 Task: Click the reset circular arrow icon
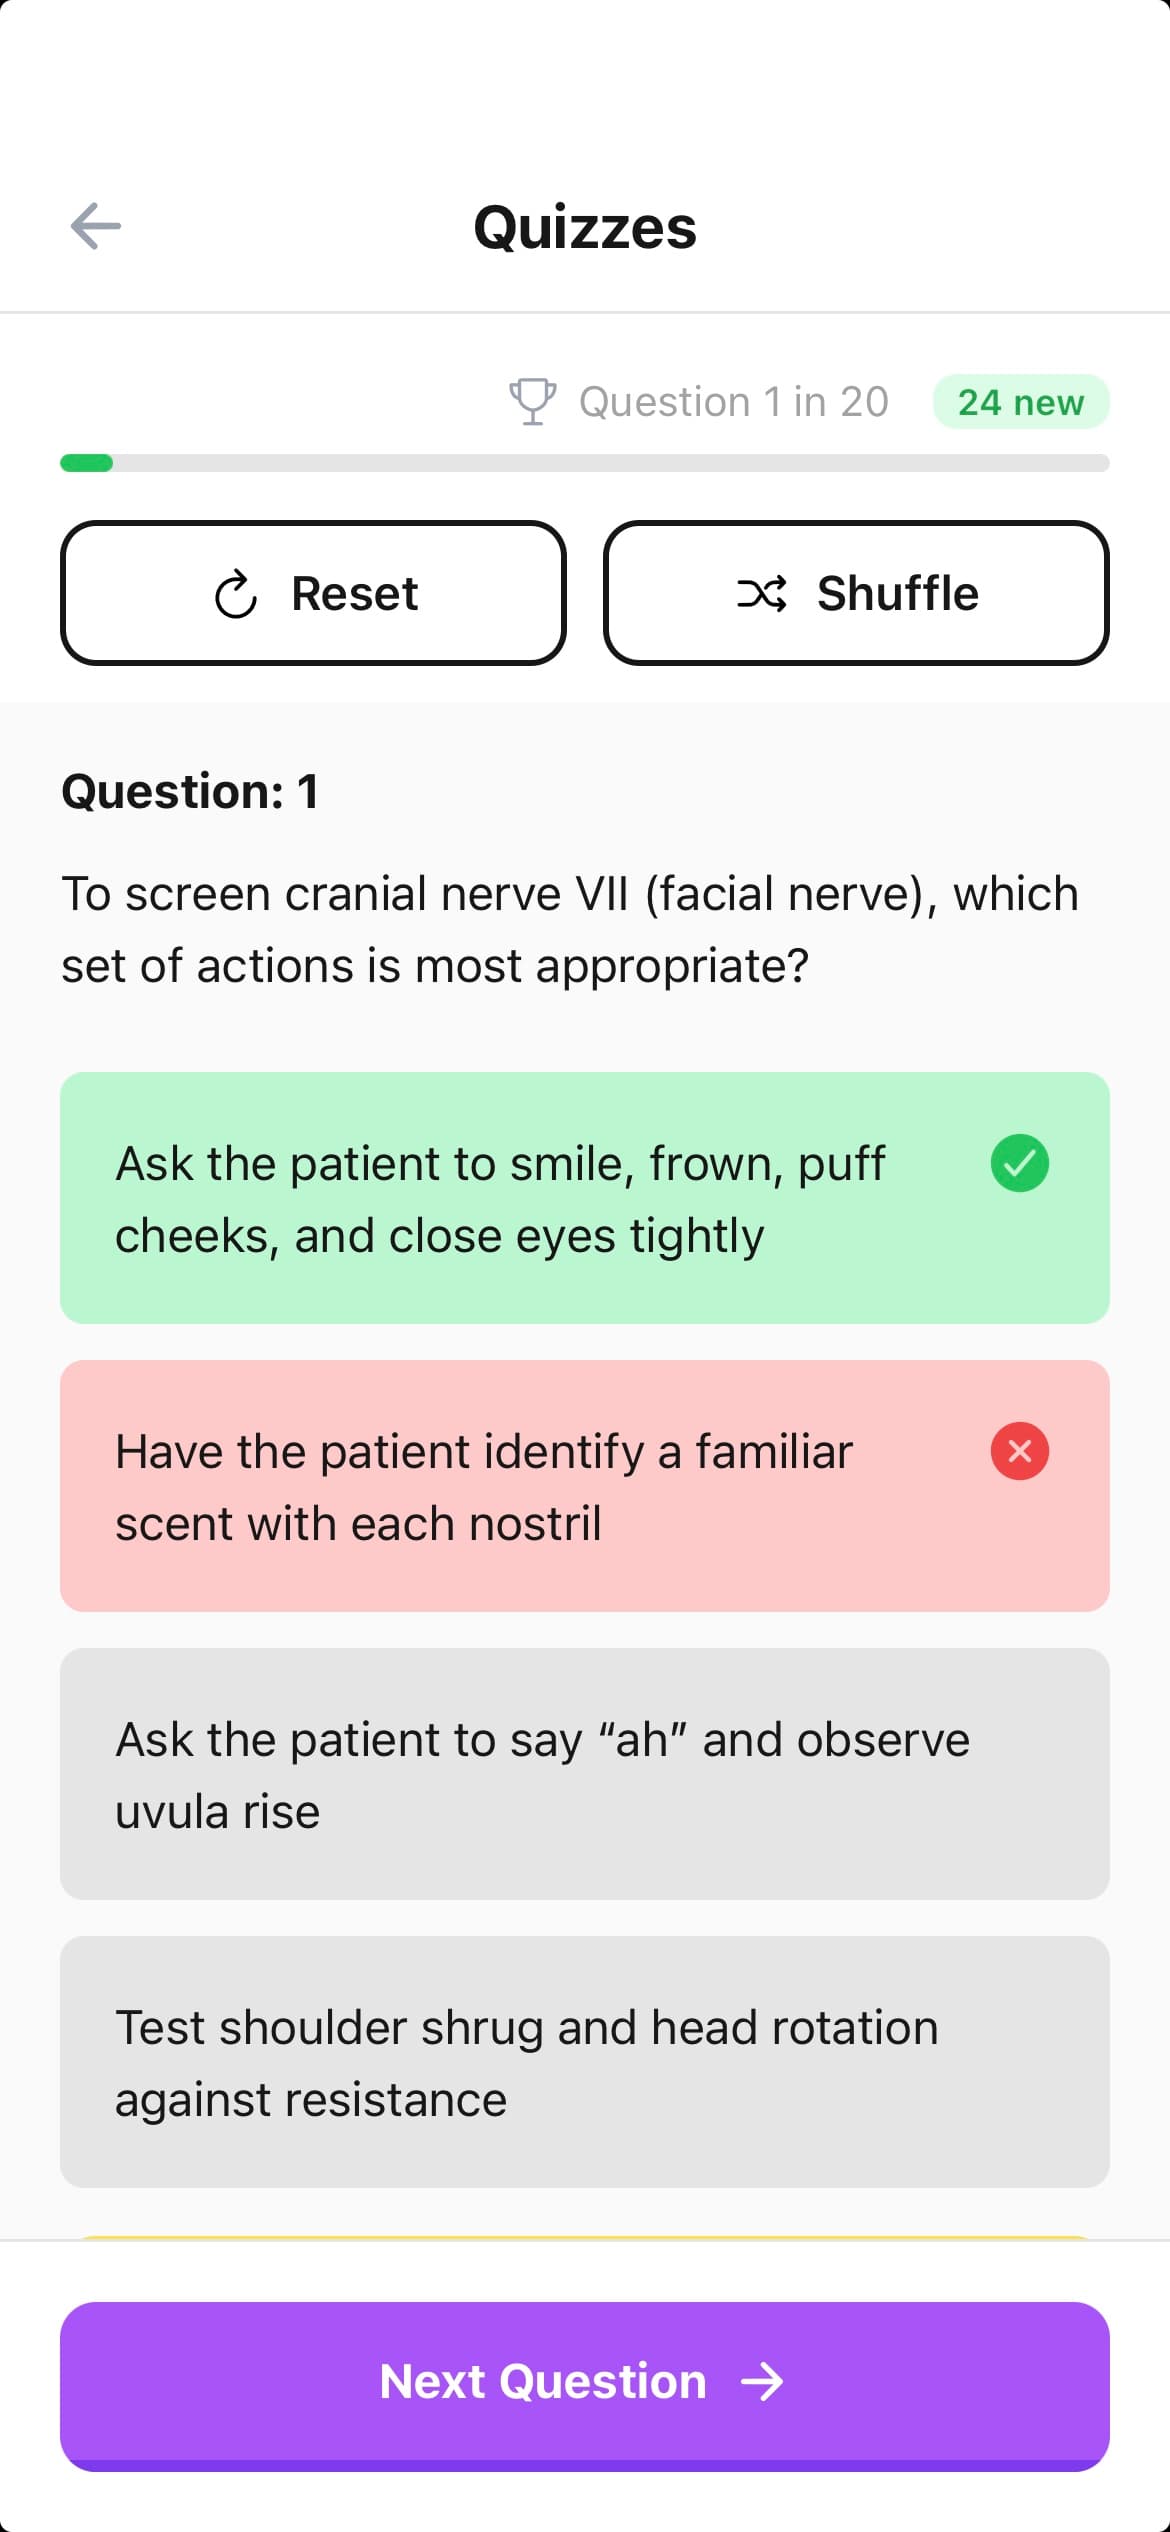236,592
